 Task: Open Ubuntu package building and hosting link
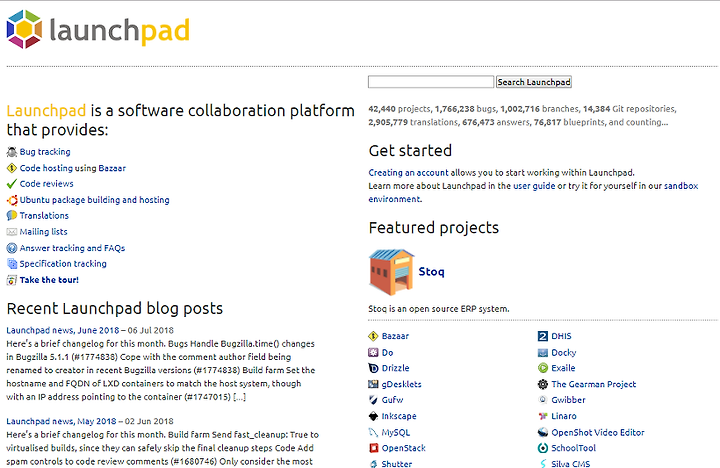(x=95, y=200)
